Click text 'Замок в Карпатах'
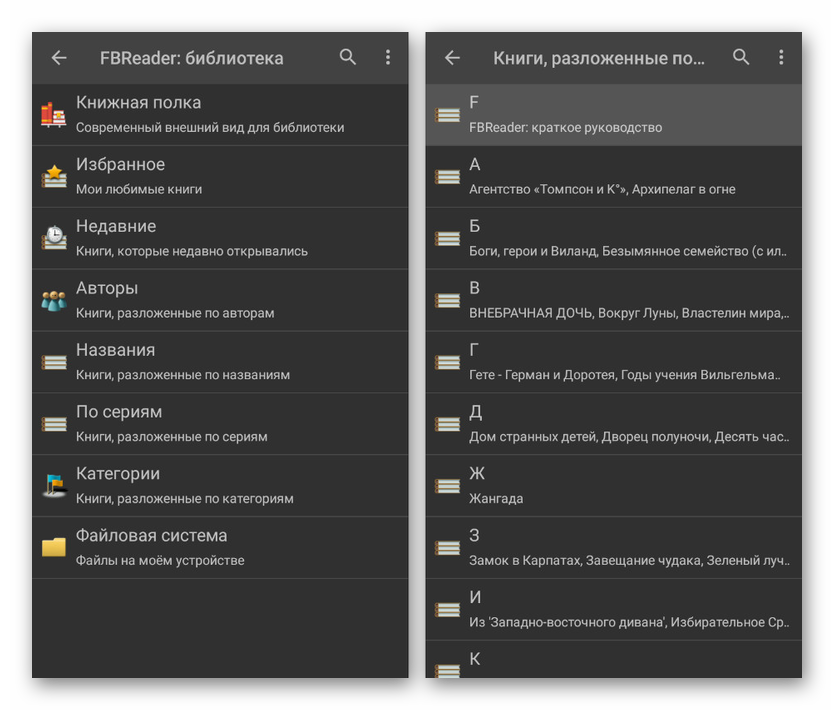 [x=524, y=560]
